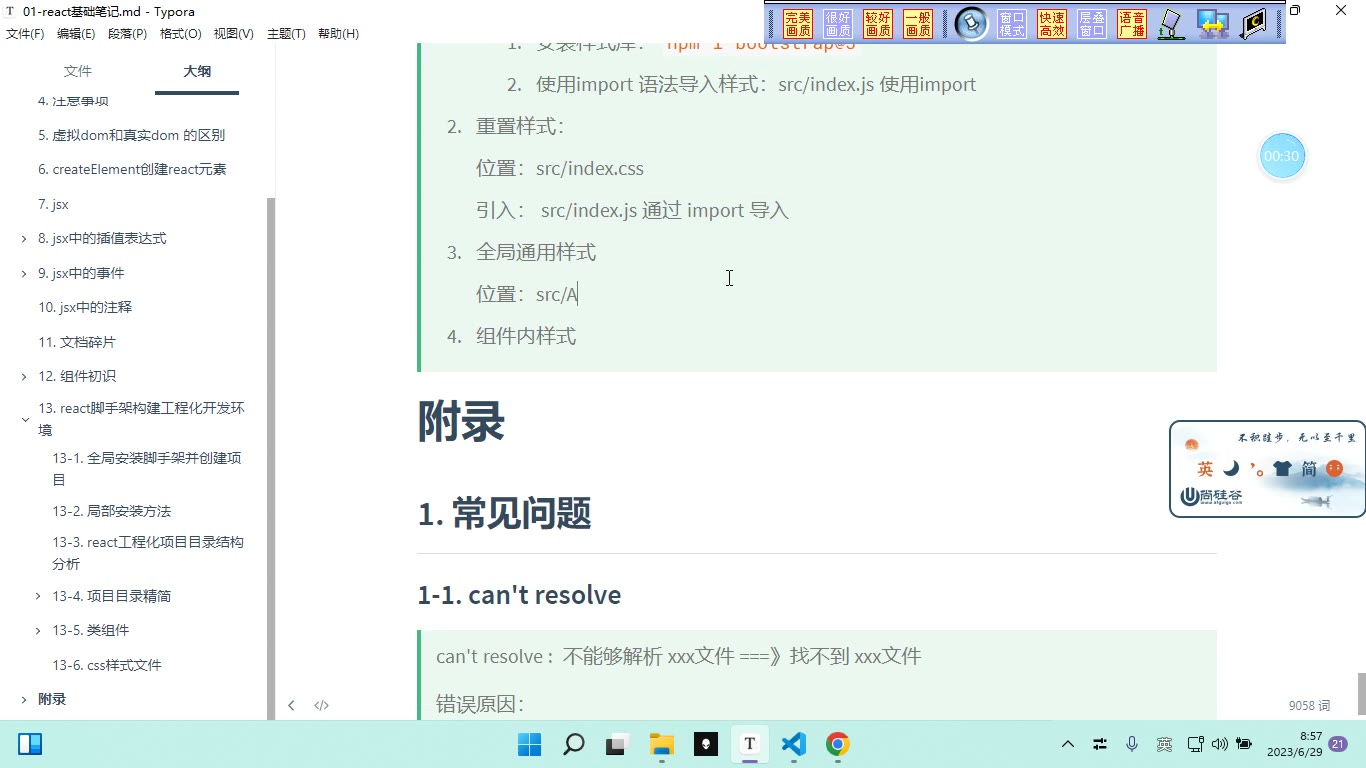Enable 快速高效 mode in remote toolbar
Viewport: 1366px width, 768px height.
point(1052,24)
